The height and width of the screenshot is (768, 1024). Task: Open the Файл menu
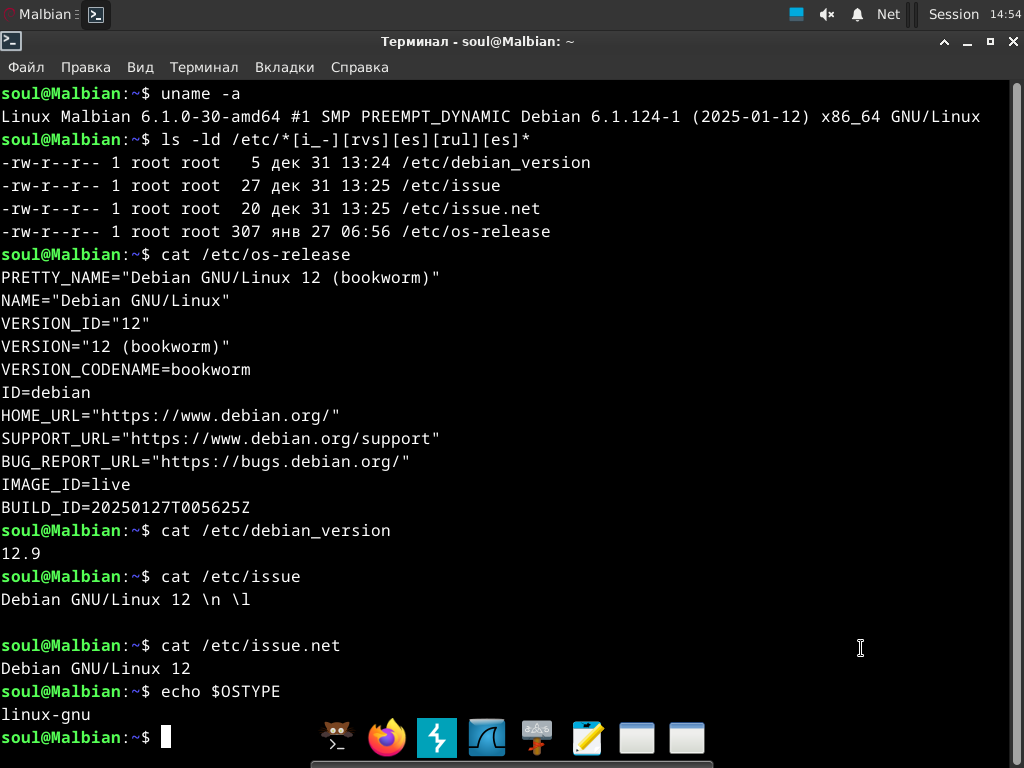coord(26,67)
